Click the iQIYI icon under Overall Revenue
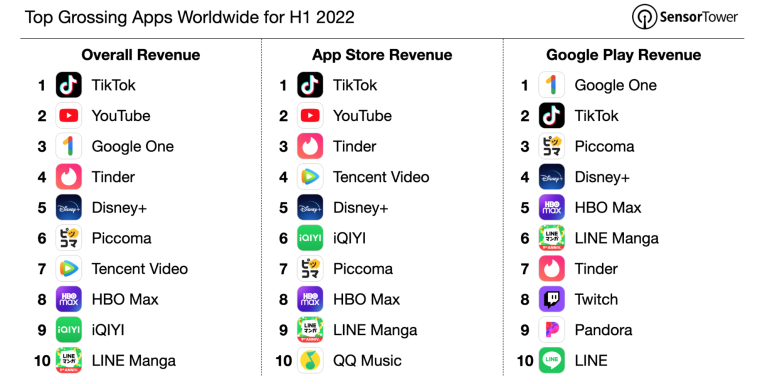Image resolution: width=760 pixels, height=384 pixels. tap(68, 330)
